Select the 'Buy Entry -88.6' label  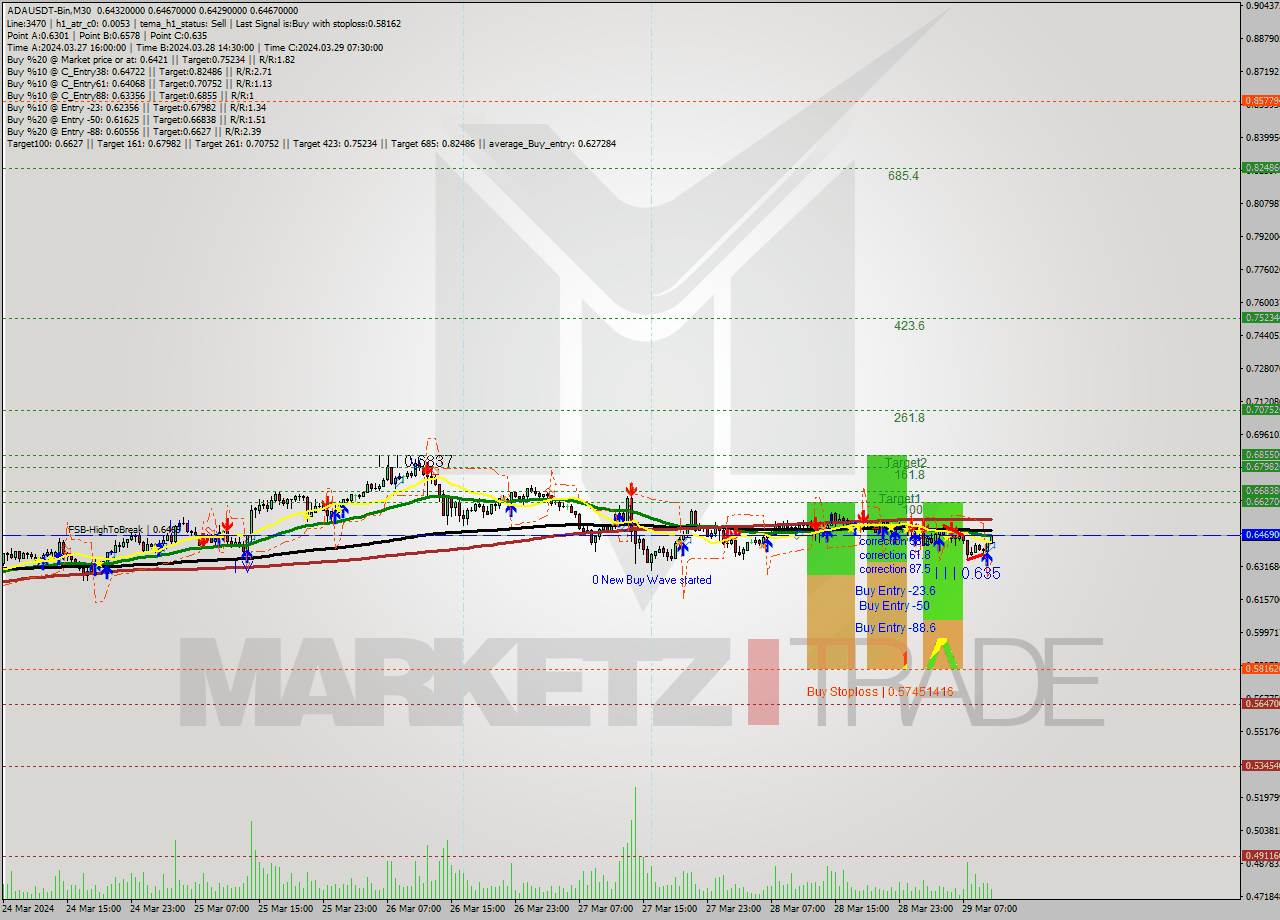tap(895, 627)
